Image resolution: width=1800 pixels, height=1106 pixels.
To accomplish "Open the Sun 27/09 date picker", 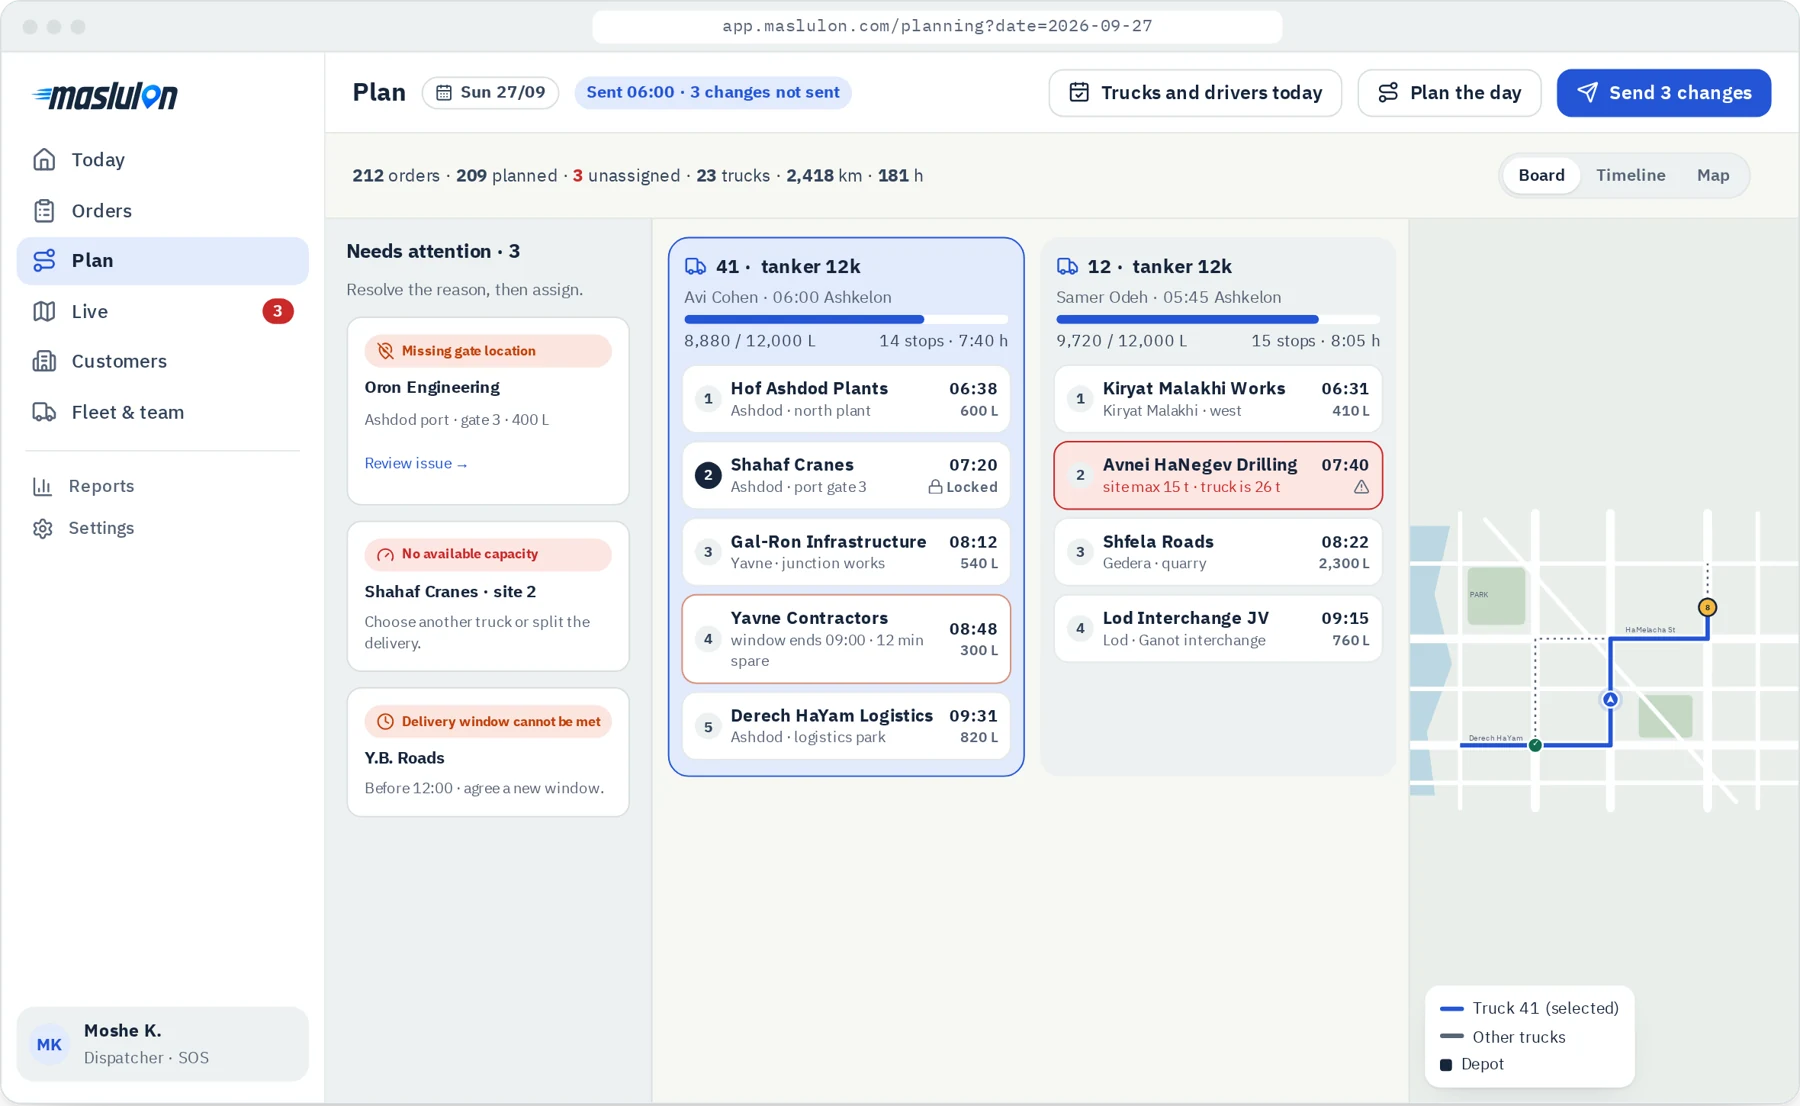I will point(490,93).
